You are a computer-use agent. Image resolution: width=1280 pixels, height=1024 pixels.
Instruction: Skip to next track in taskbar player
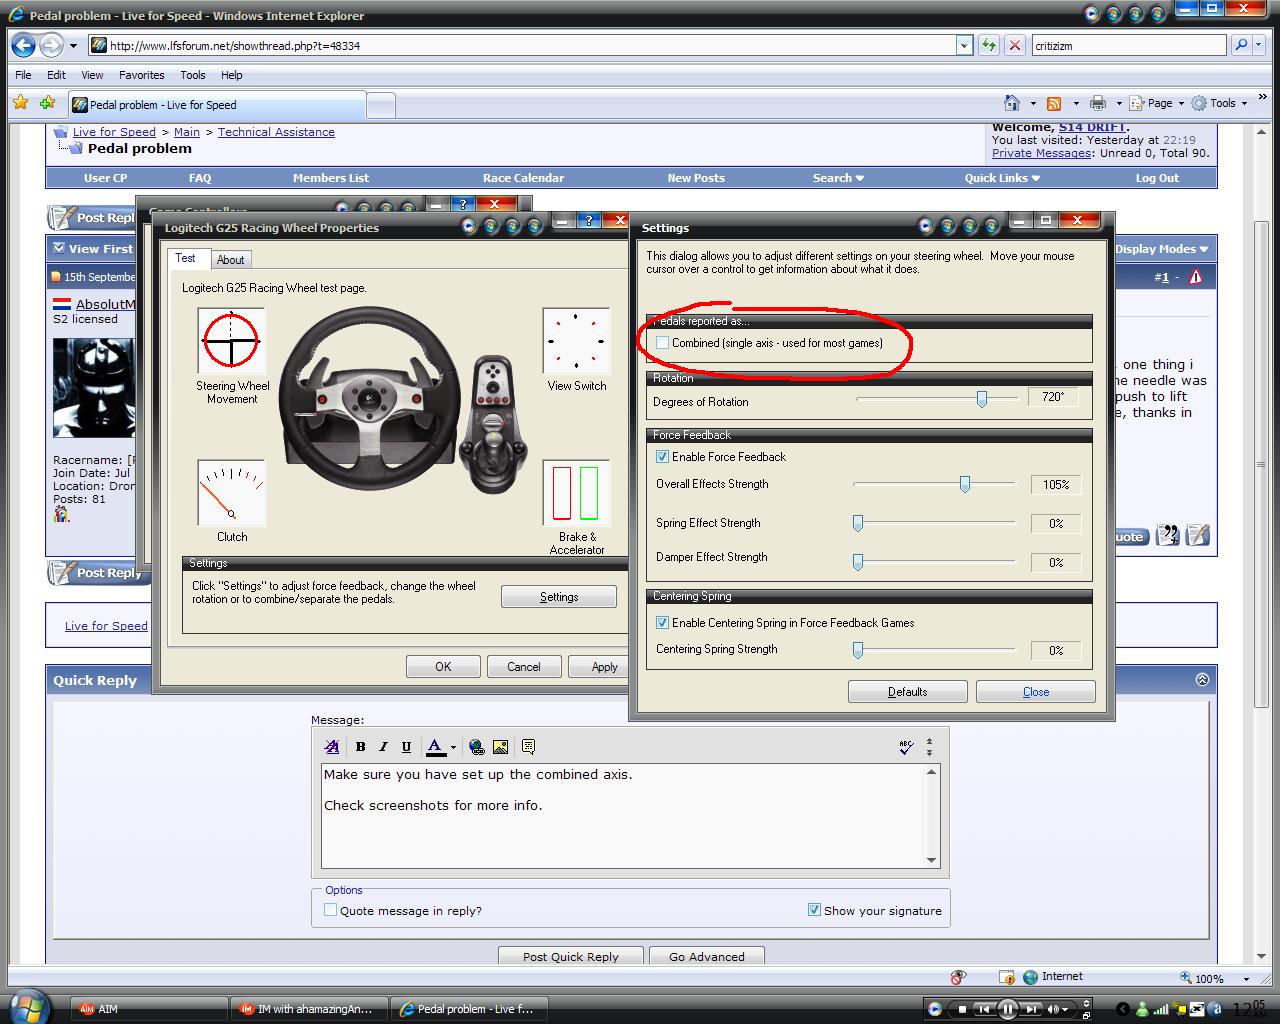pyautogui.click(x=1032, y=1009)
